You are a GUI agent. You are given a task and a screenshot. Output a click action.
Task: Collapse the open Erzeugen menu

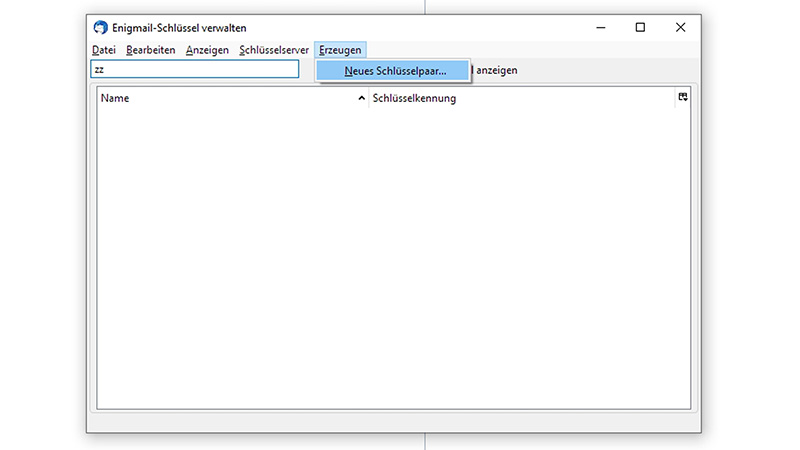[340, 50]
